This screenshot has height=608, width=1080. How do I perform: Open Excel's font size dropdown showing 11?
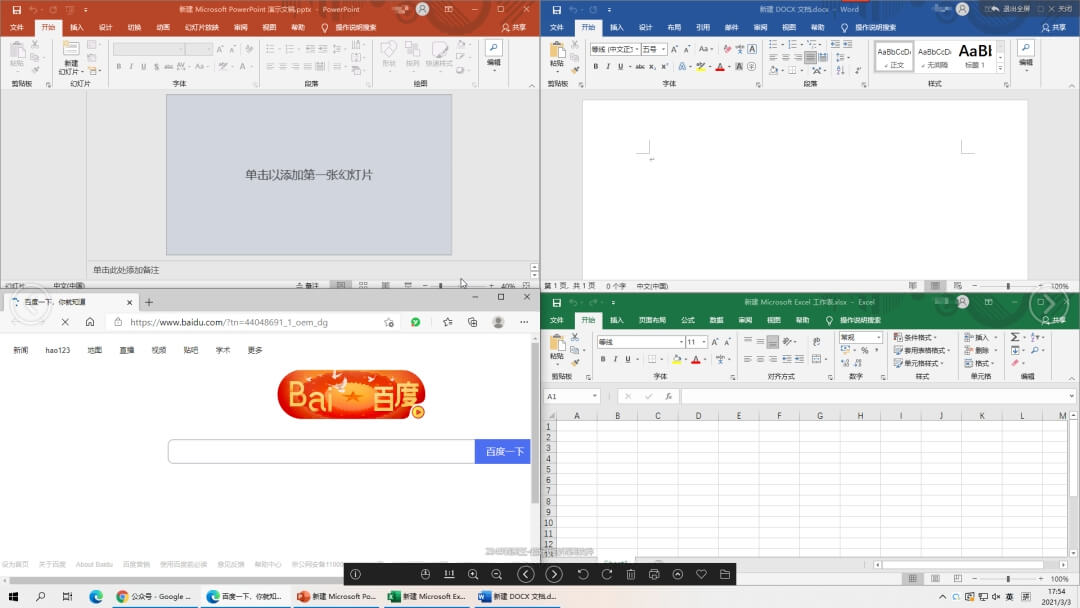coord(706,342)
